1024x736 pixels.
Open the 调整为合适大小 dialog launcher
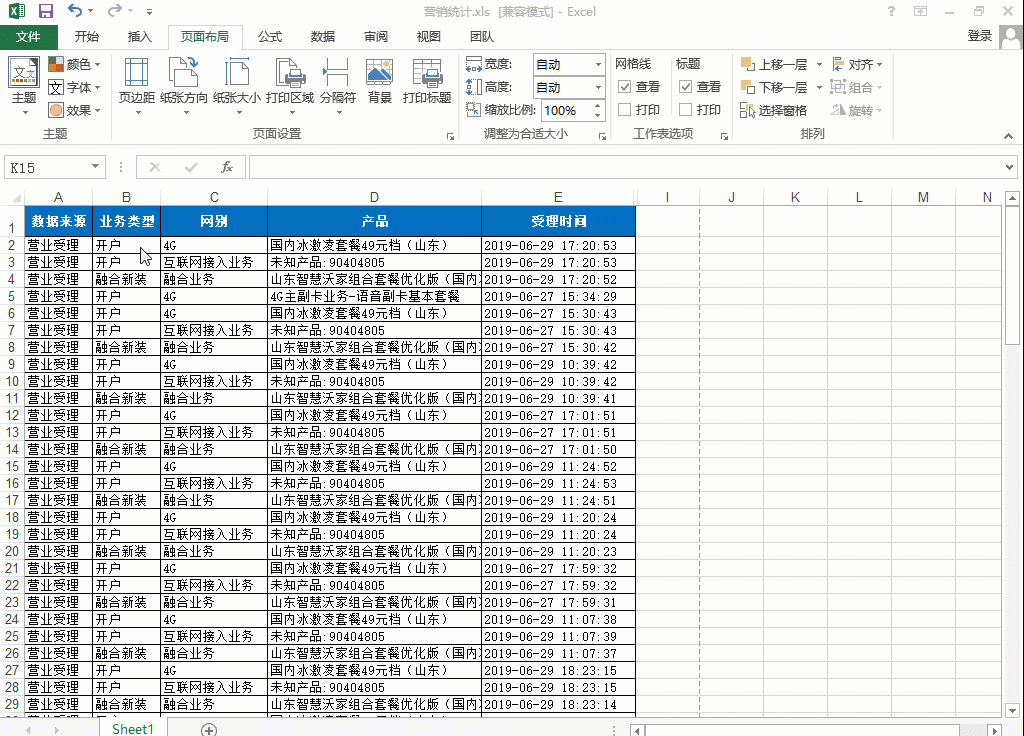tap(602, 136)
